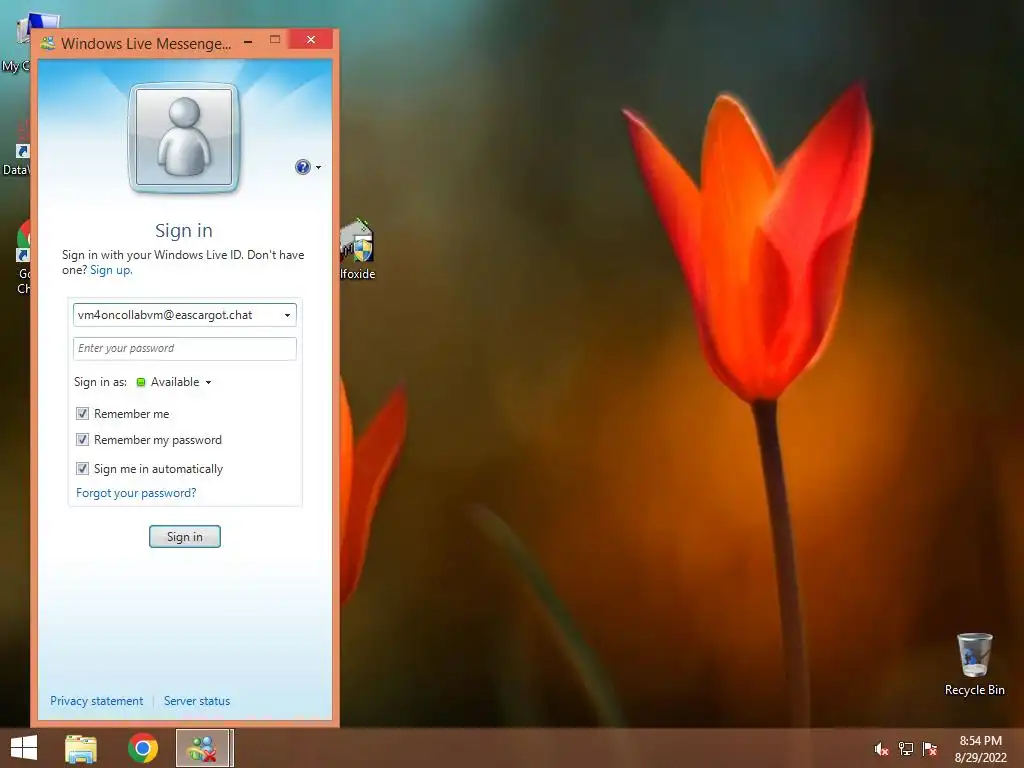The image size is (1024, 768).
Task: Minimize the Windows Live Messenger window
Action: click(248, 41)
